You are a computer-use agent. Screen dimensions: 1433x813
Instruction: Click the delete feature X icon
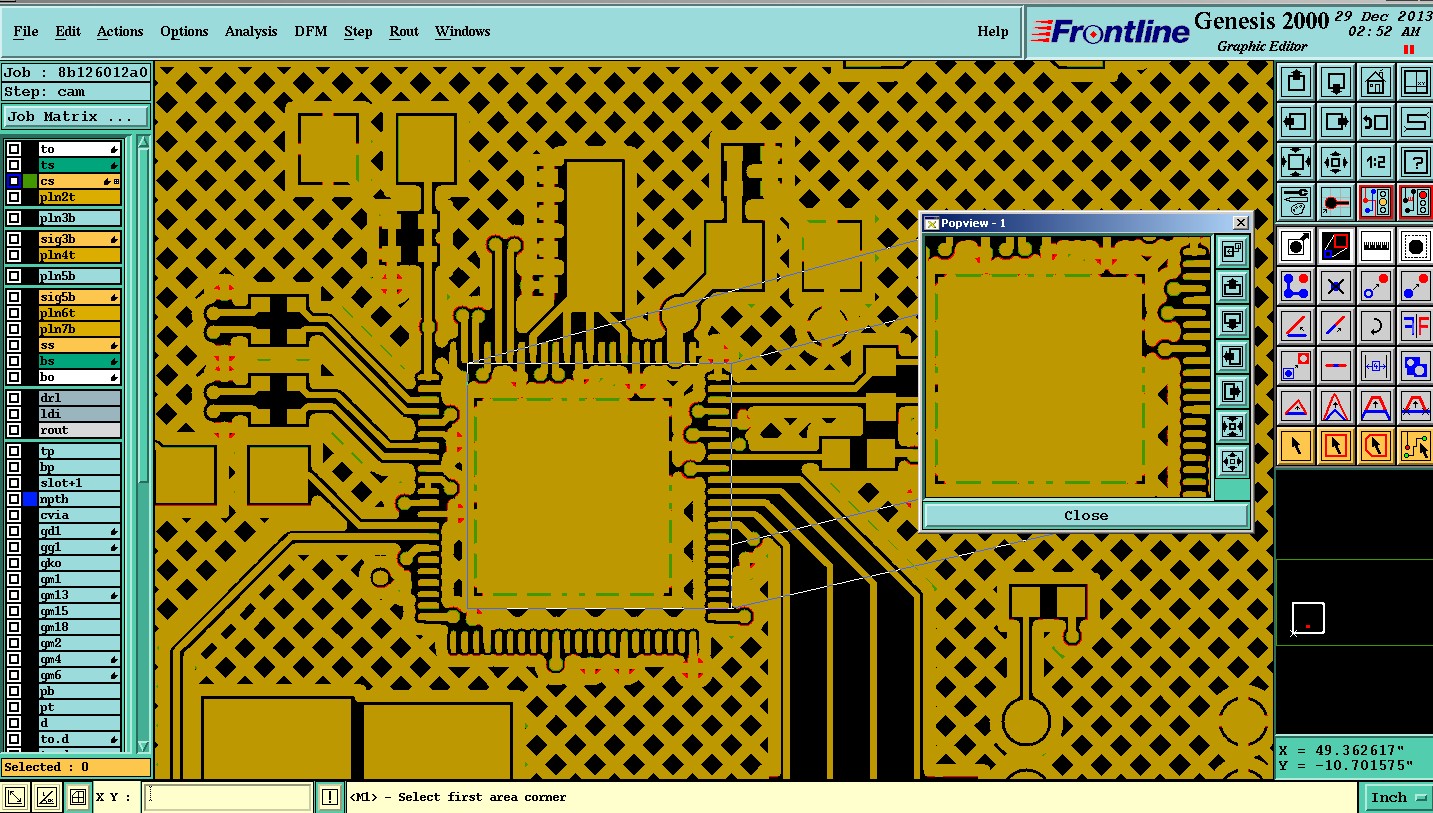(x=1336, y=286)
